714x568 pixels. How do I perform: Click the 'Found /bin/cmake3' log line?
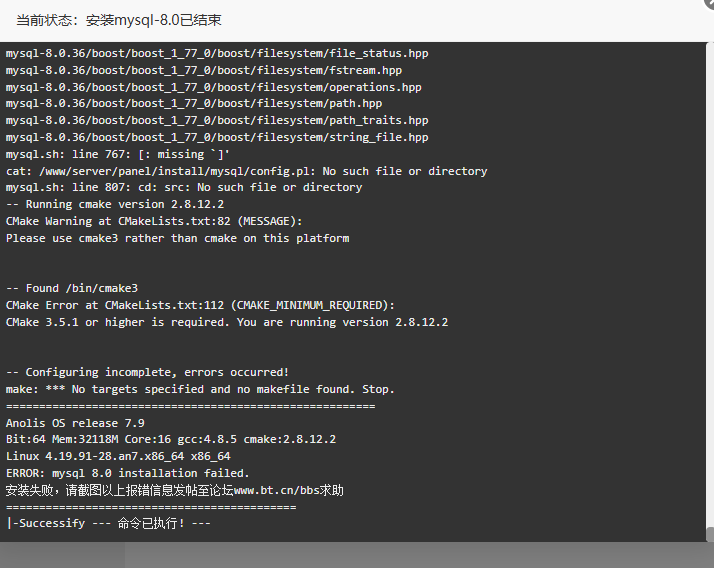[x=71, y=288]
